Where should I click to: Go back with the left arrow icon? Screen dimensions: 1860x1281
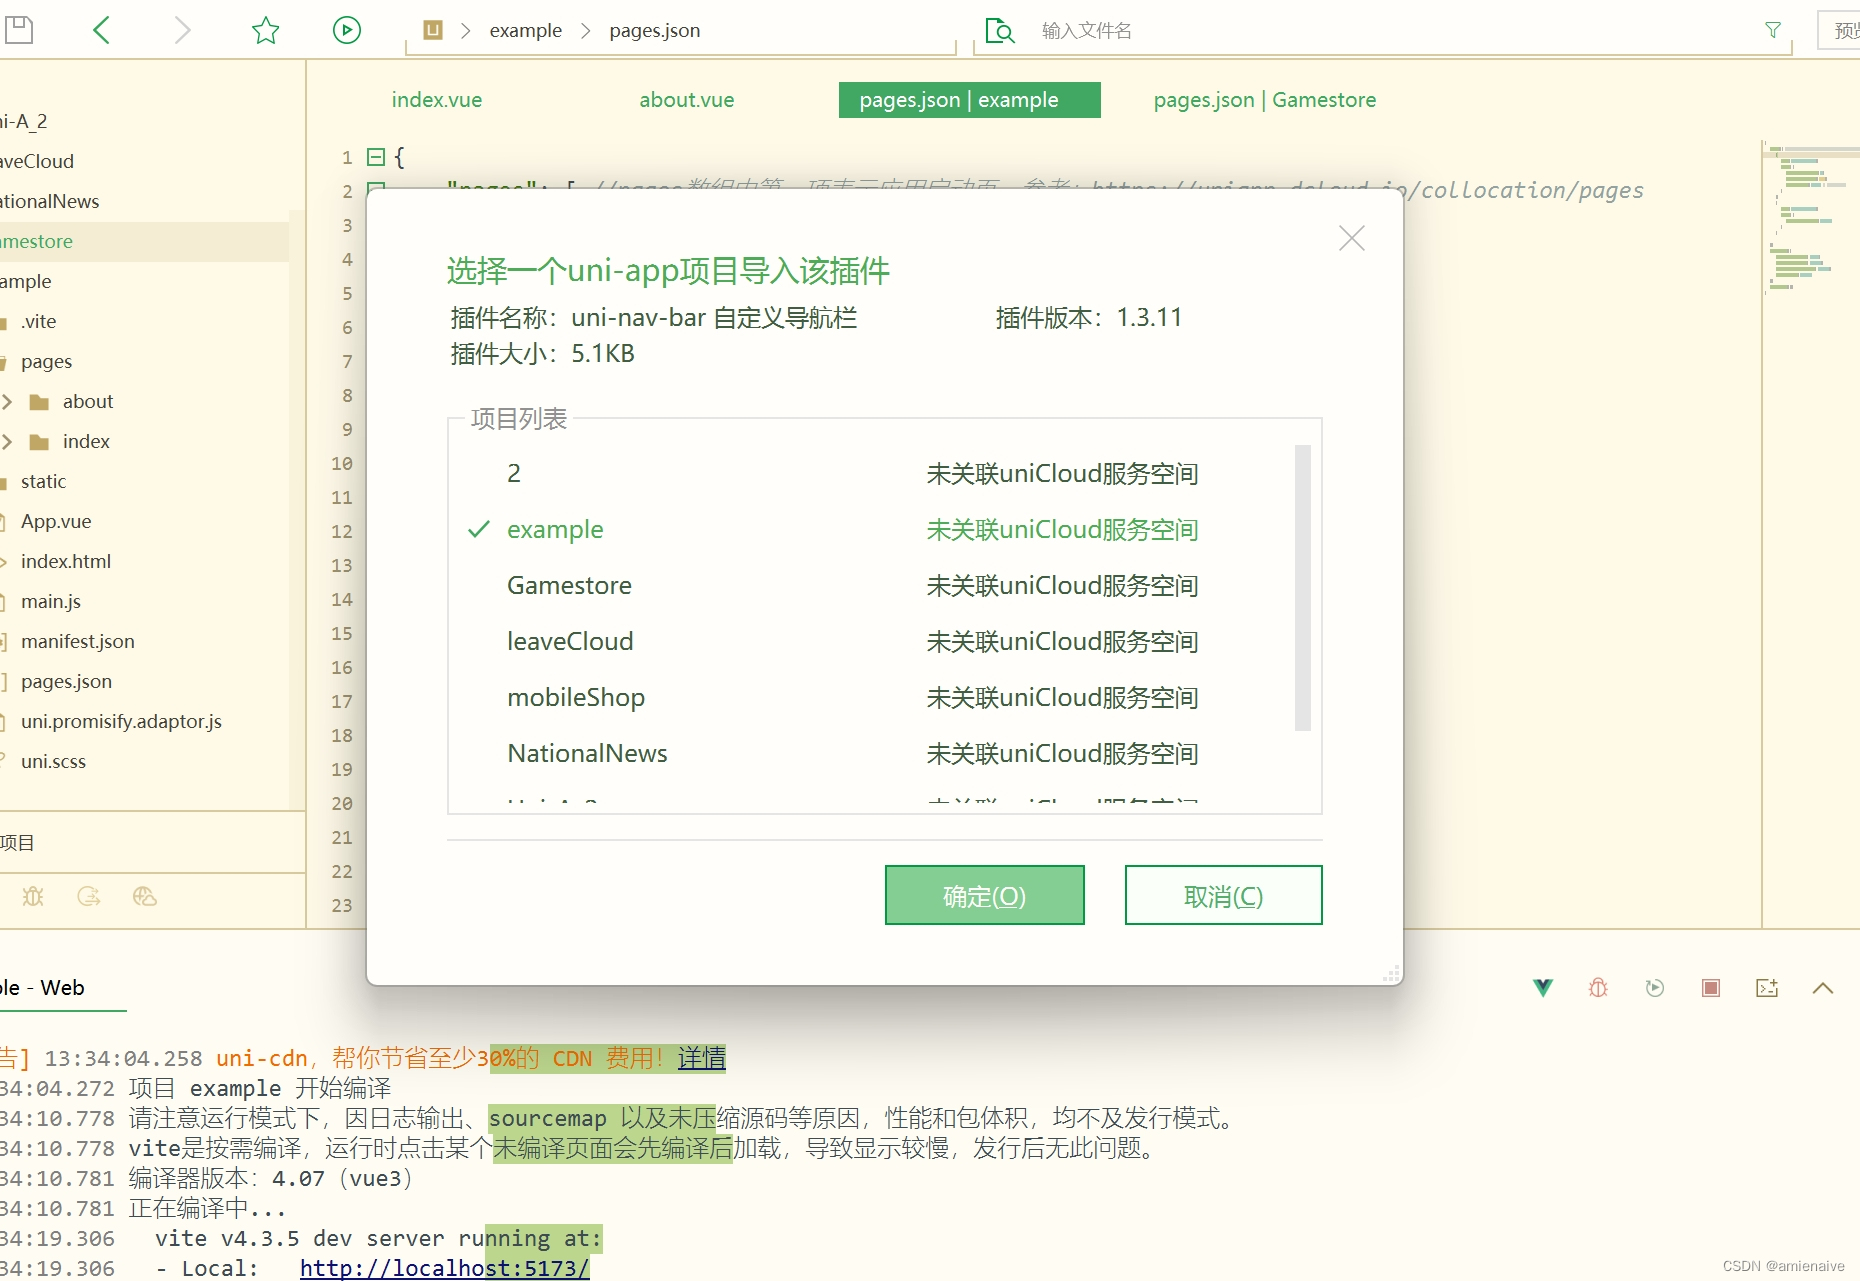101,30
